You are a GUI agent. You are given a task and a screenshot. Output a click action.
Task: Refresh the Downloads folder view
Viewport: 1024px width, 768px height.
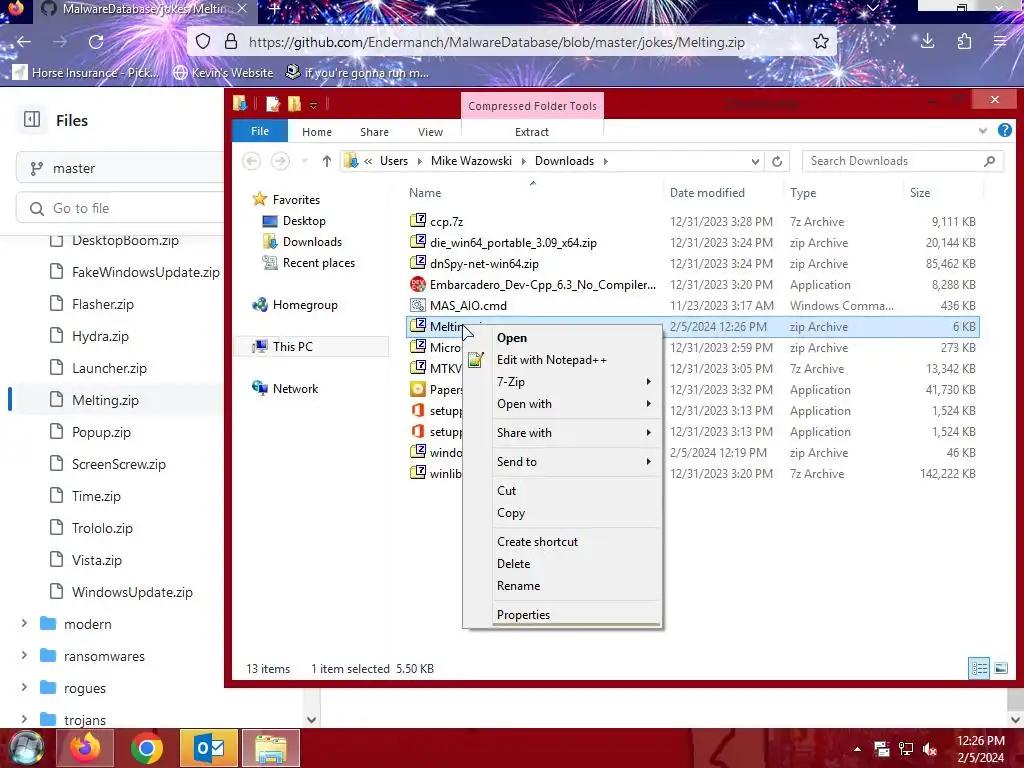click(776, 161)
